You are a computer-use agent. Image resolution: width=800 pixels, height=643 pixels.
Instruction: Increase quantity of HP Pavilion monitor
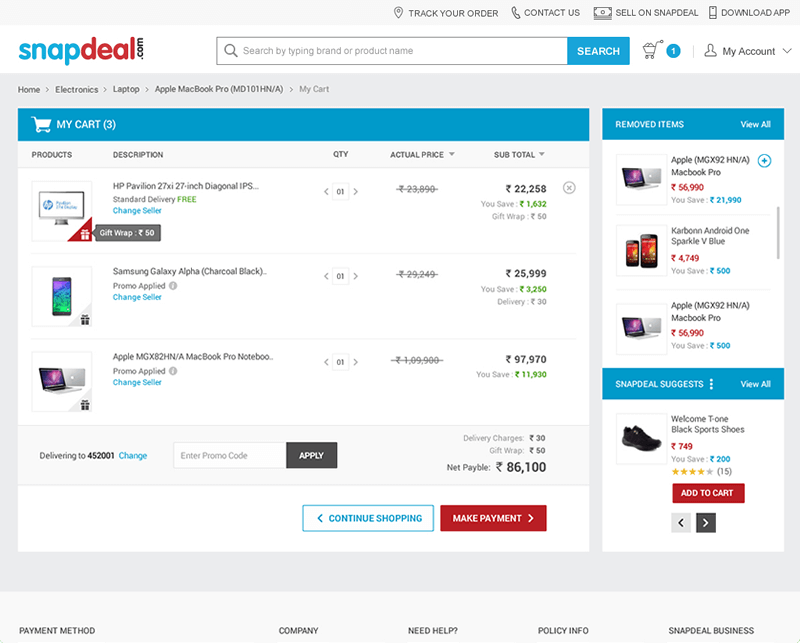[x=356, y=192]
